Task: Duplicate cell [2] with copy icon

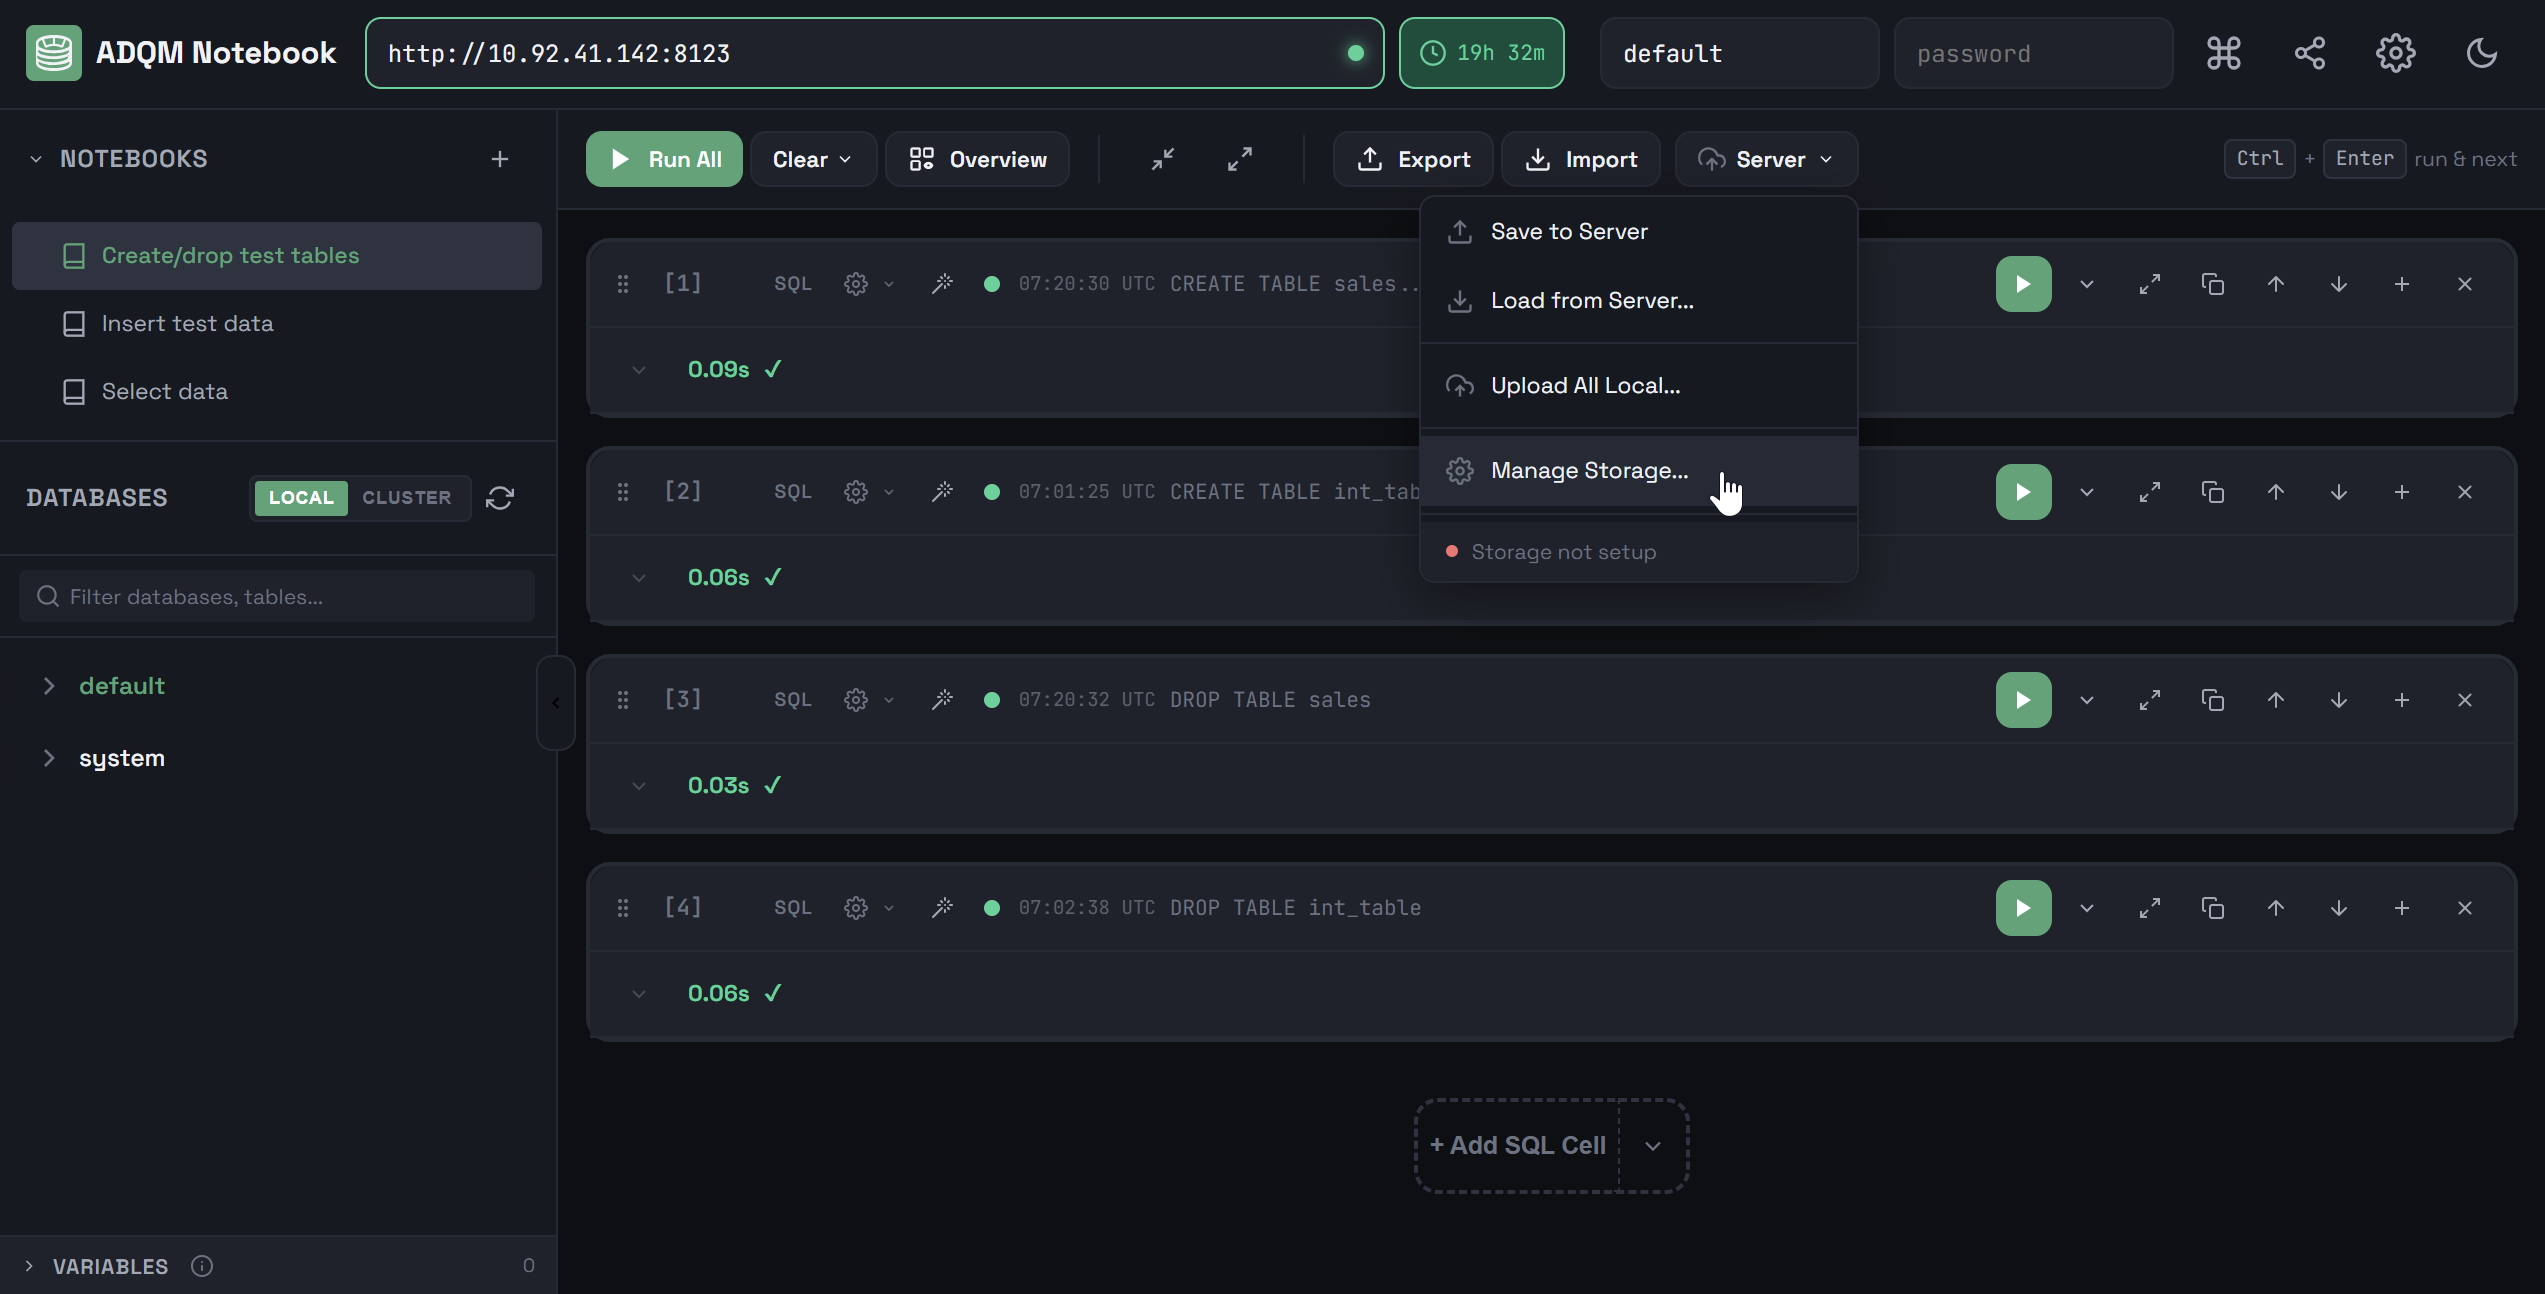Action: coord(2212,492)
